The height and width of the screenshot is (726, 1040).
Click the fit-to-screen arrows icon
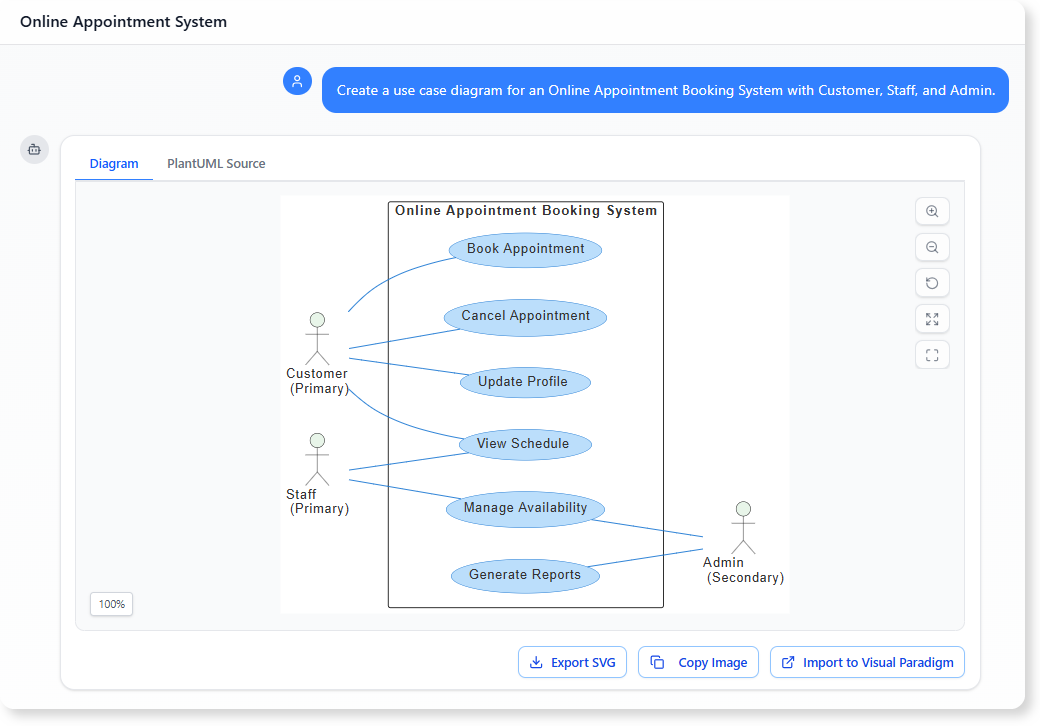pos(932,319)
